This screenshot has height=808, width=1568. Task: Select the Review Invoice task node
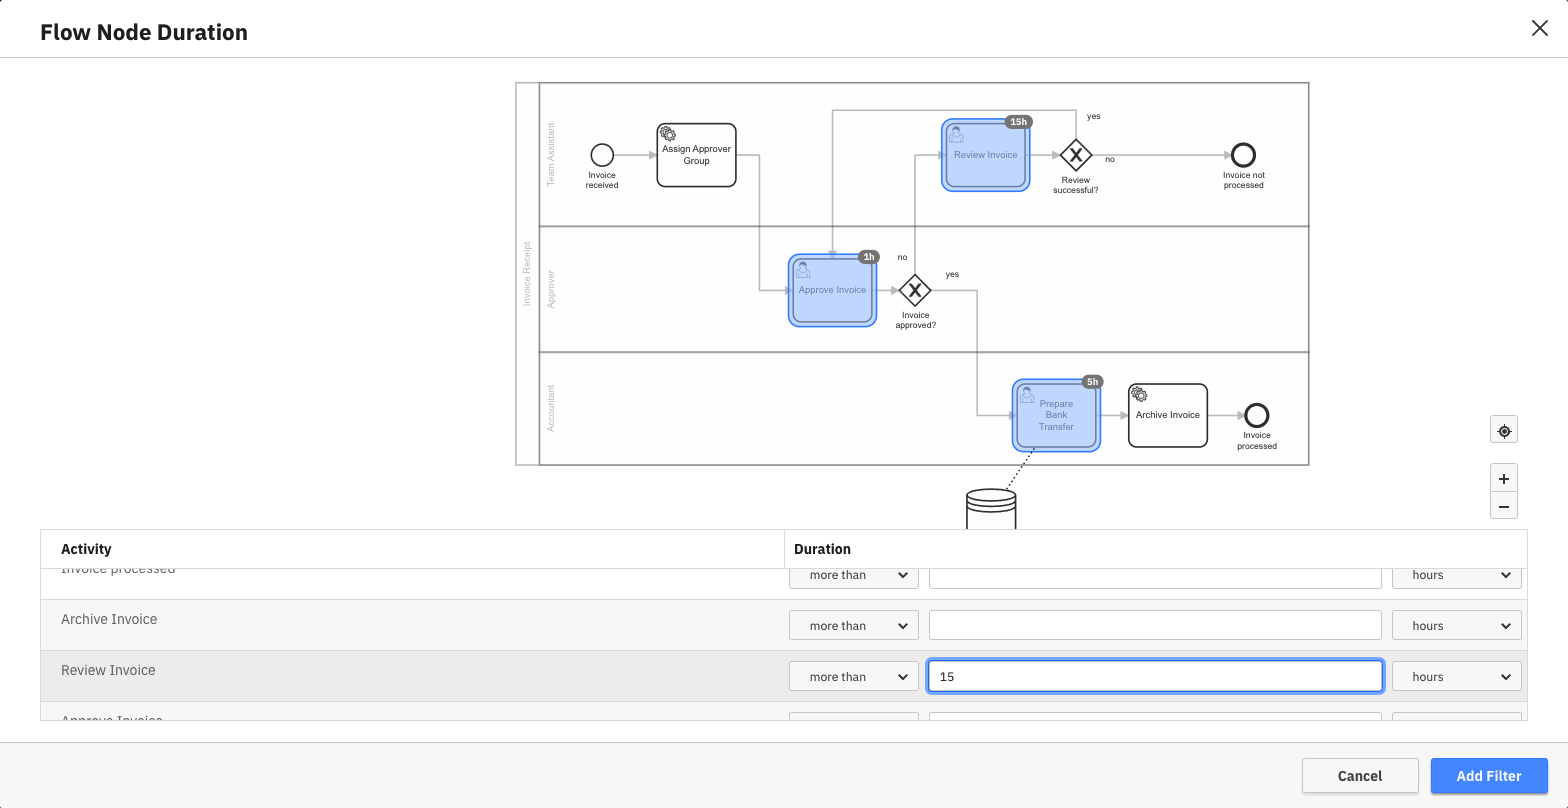(986, 155)
